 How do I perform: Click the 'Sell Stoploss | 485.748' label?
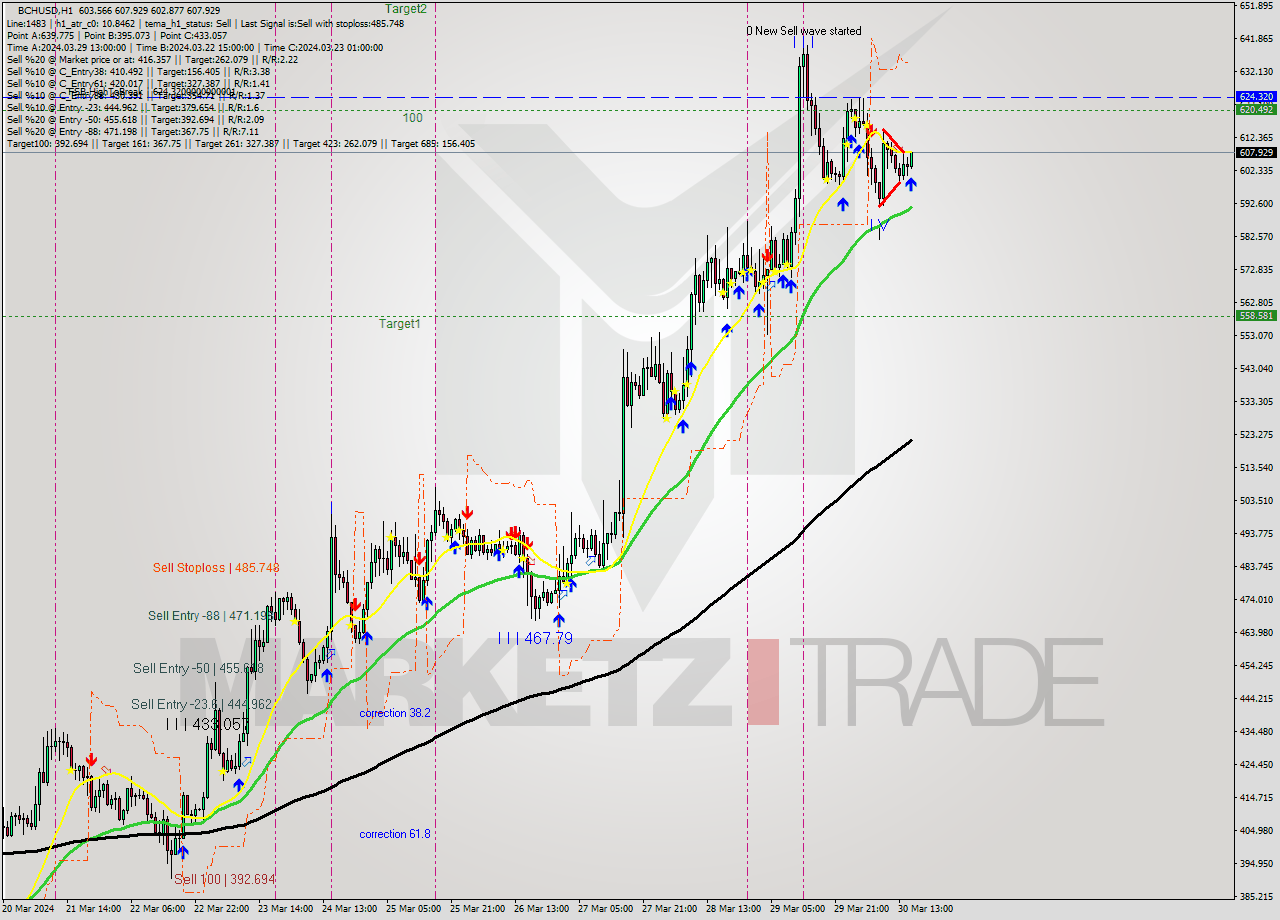(x=216, y=568)
